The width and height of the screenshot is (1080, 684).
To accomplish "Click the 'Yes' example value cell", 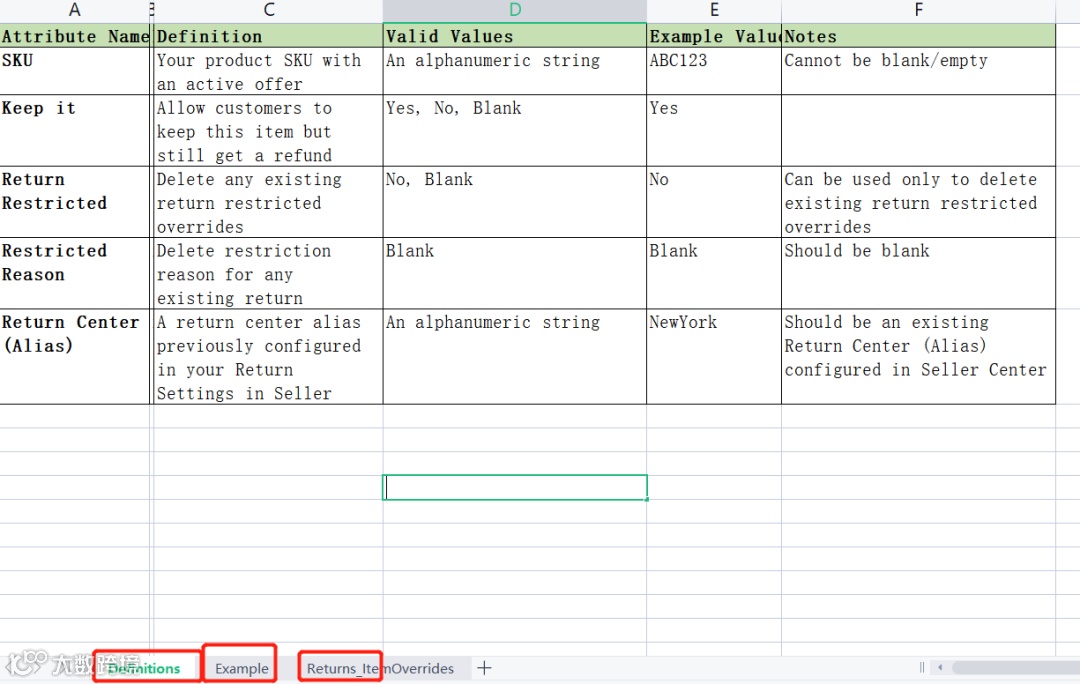I will pos(714,131).
